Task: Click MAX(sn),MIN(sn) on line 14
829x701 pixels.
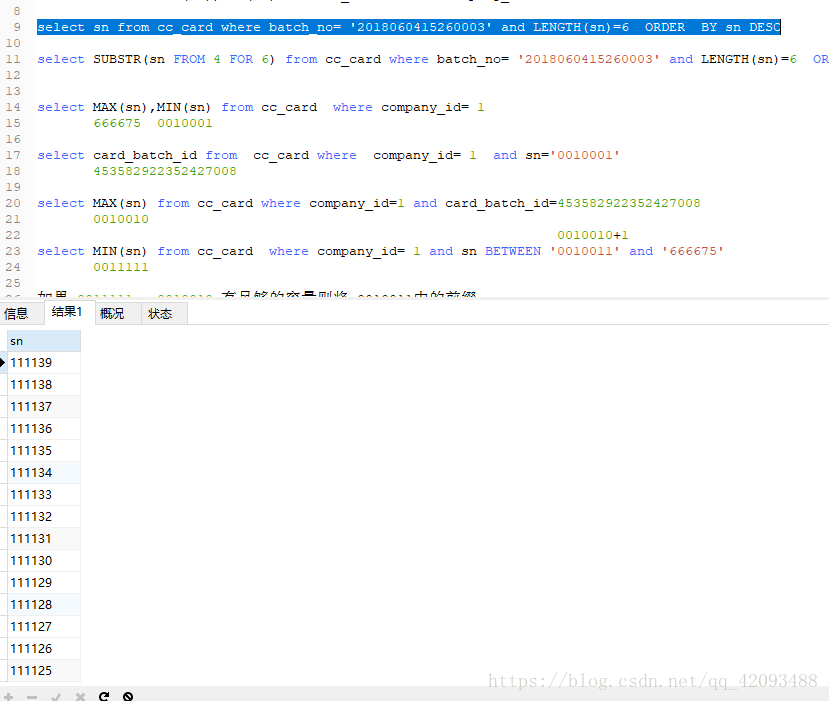Action: coord(152,107)
